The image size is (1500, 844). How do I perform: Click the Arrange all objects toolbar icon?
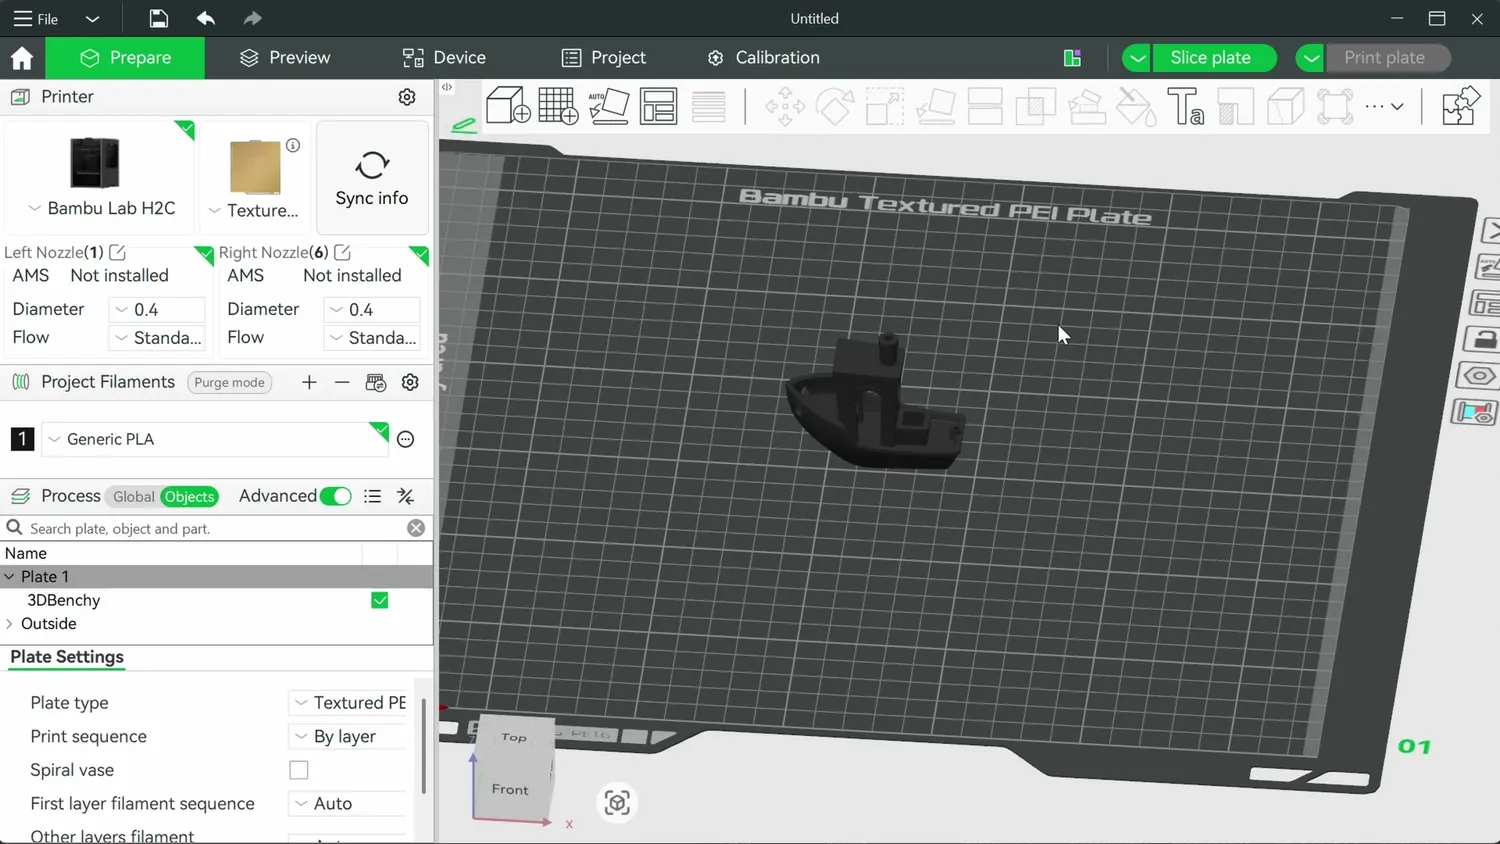(x=658, y=106)
